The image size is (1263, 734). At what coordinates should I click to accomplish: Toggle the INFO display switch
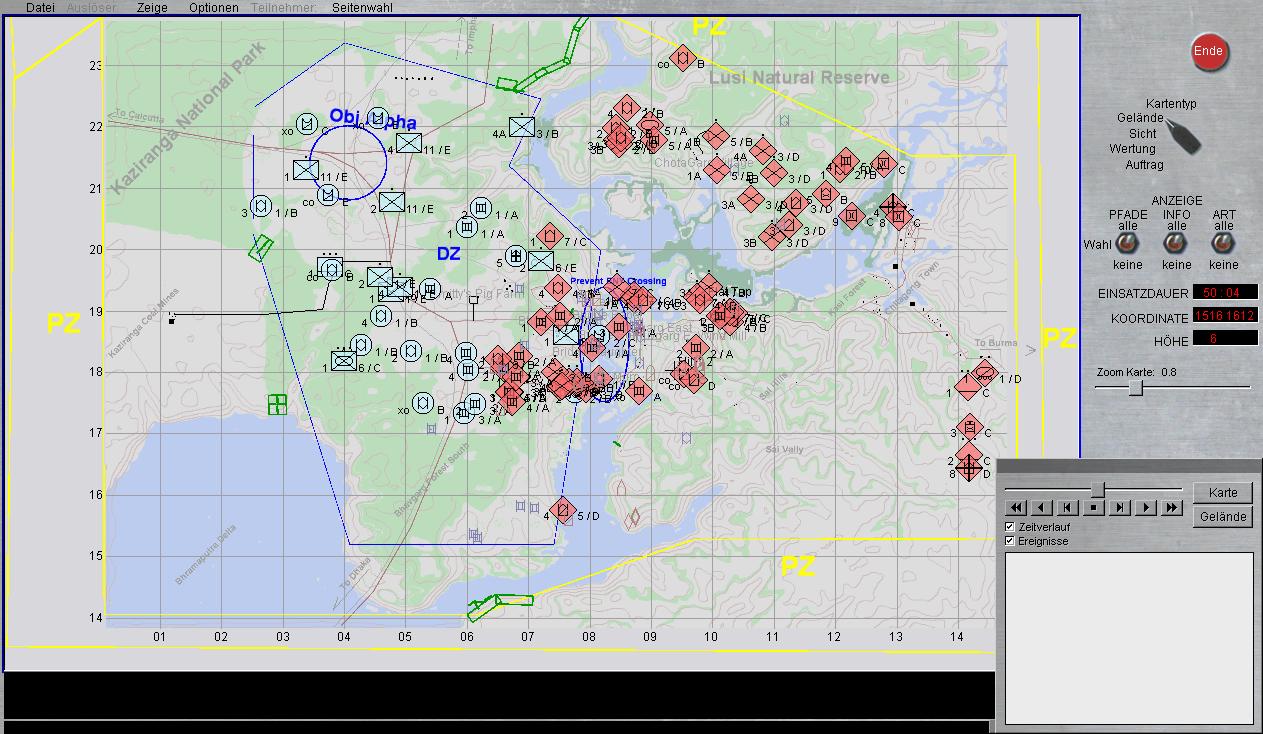click(x=1176, y=244)
